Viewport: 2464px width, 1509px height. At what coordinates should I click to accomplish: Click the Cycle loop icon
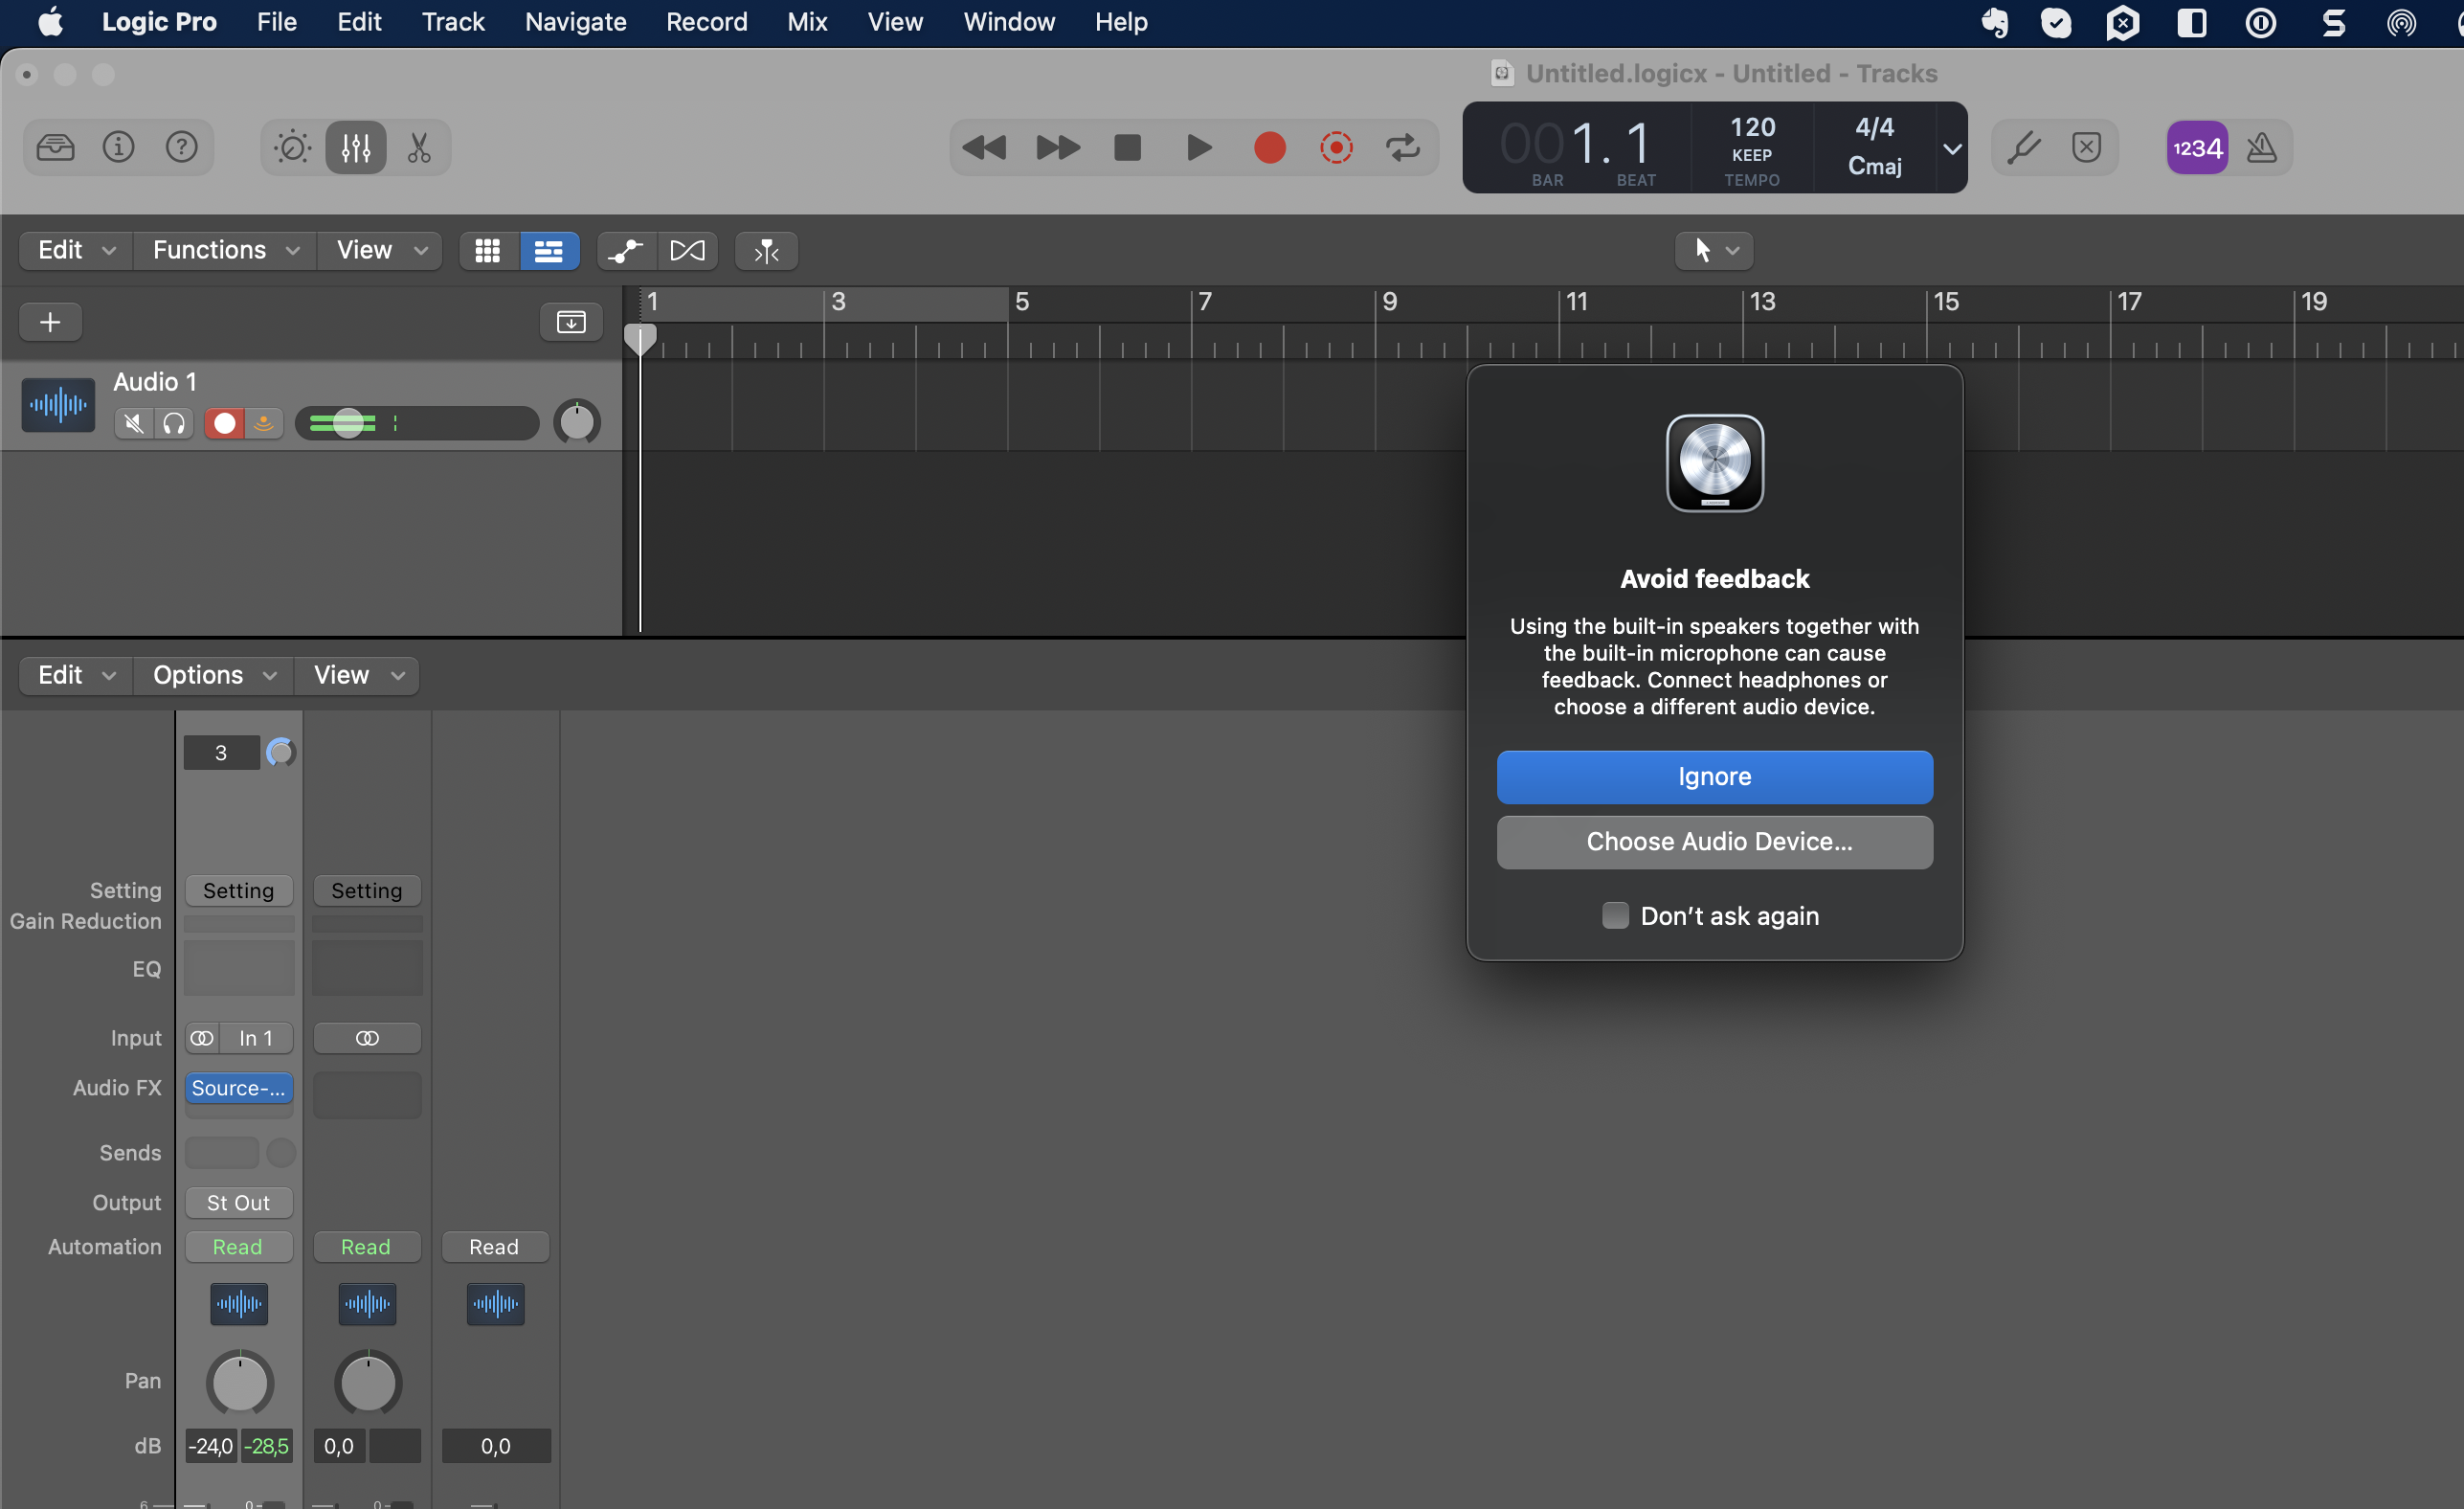click(x=1402, y=148)
